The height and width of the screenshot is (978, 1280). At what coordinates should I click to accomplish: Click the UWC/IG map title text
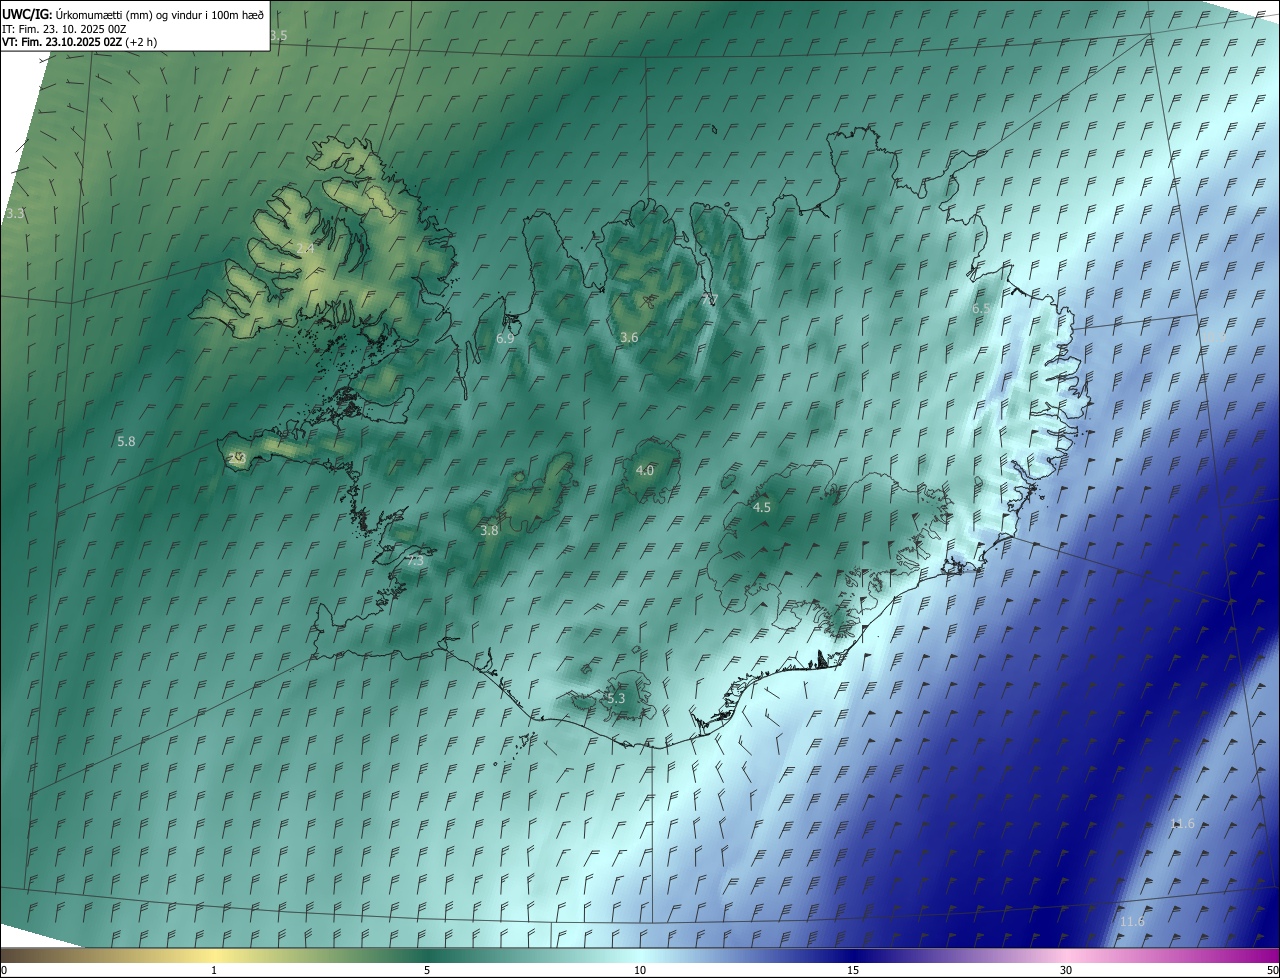click(x=131, y=14)
